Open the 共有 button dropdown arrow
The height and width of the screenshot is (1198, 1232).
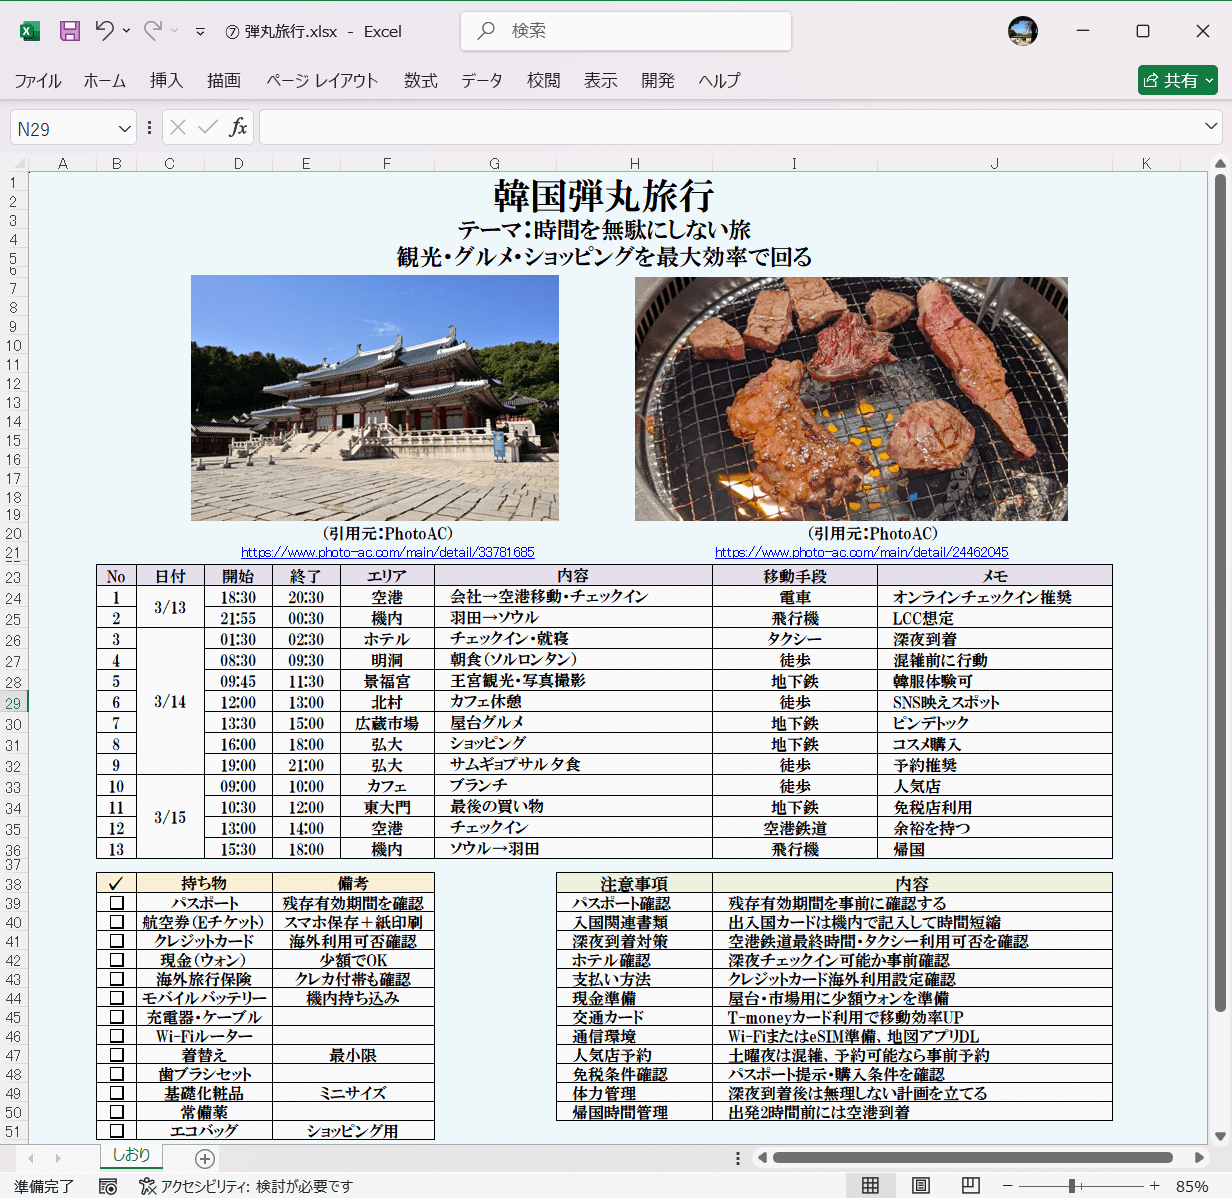pyautogui.click(x=1207, y=80)
